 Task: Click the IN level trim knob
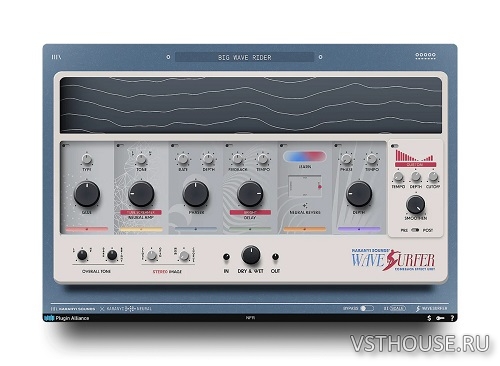(226, 257)
